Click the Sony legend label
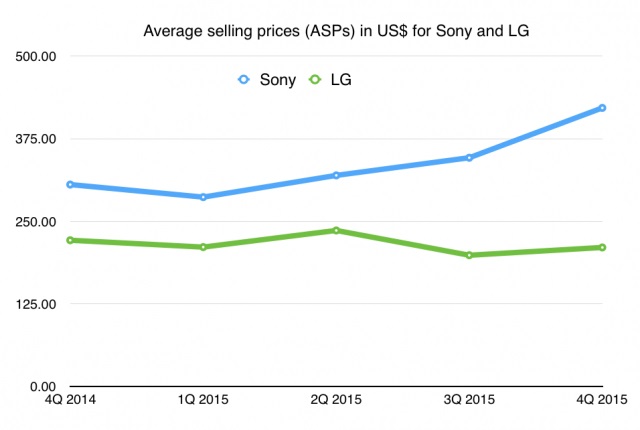This screenshot has width=640, height=430. 278,80
